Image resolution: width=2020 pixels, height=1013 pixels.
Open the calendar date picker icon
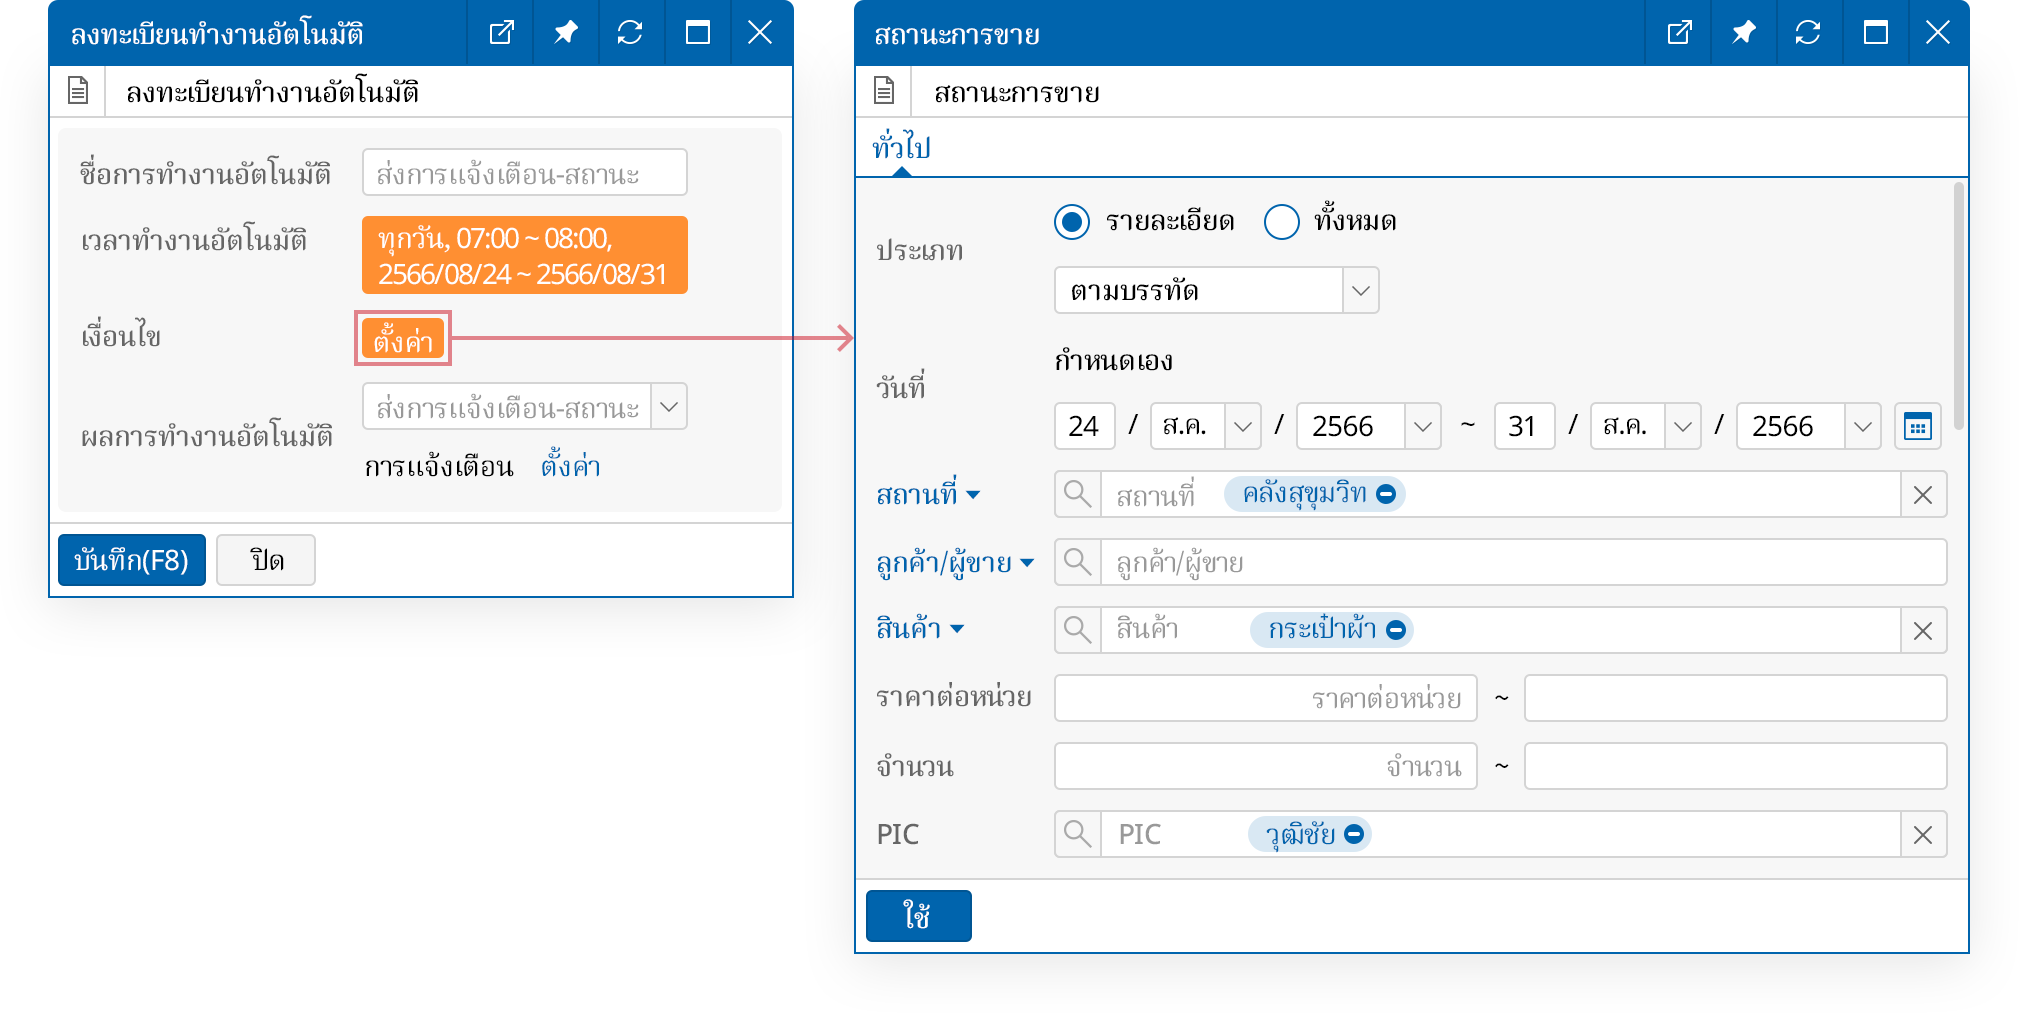click(x=1917, y=427)
